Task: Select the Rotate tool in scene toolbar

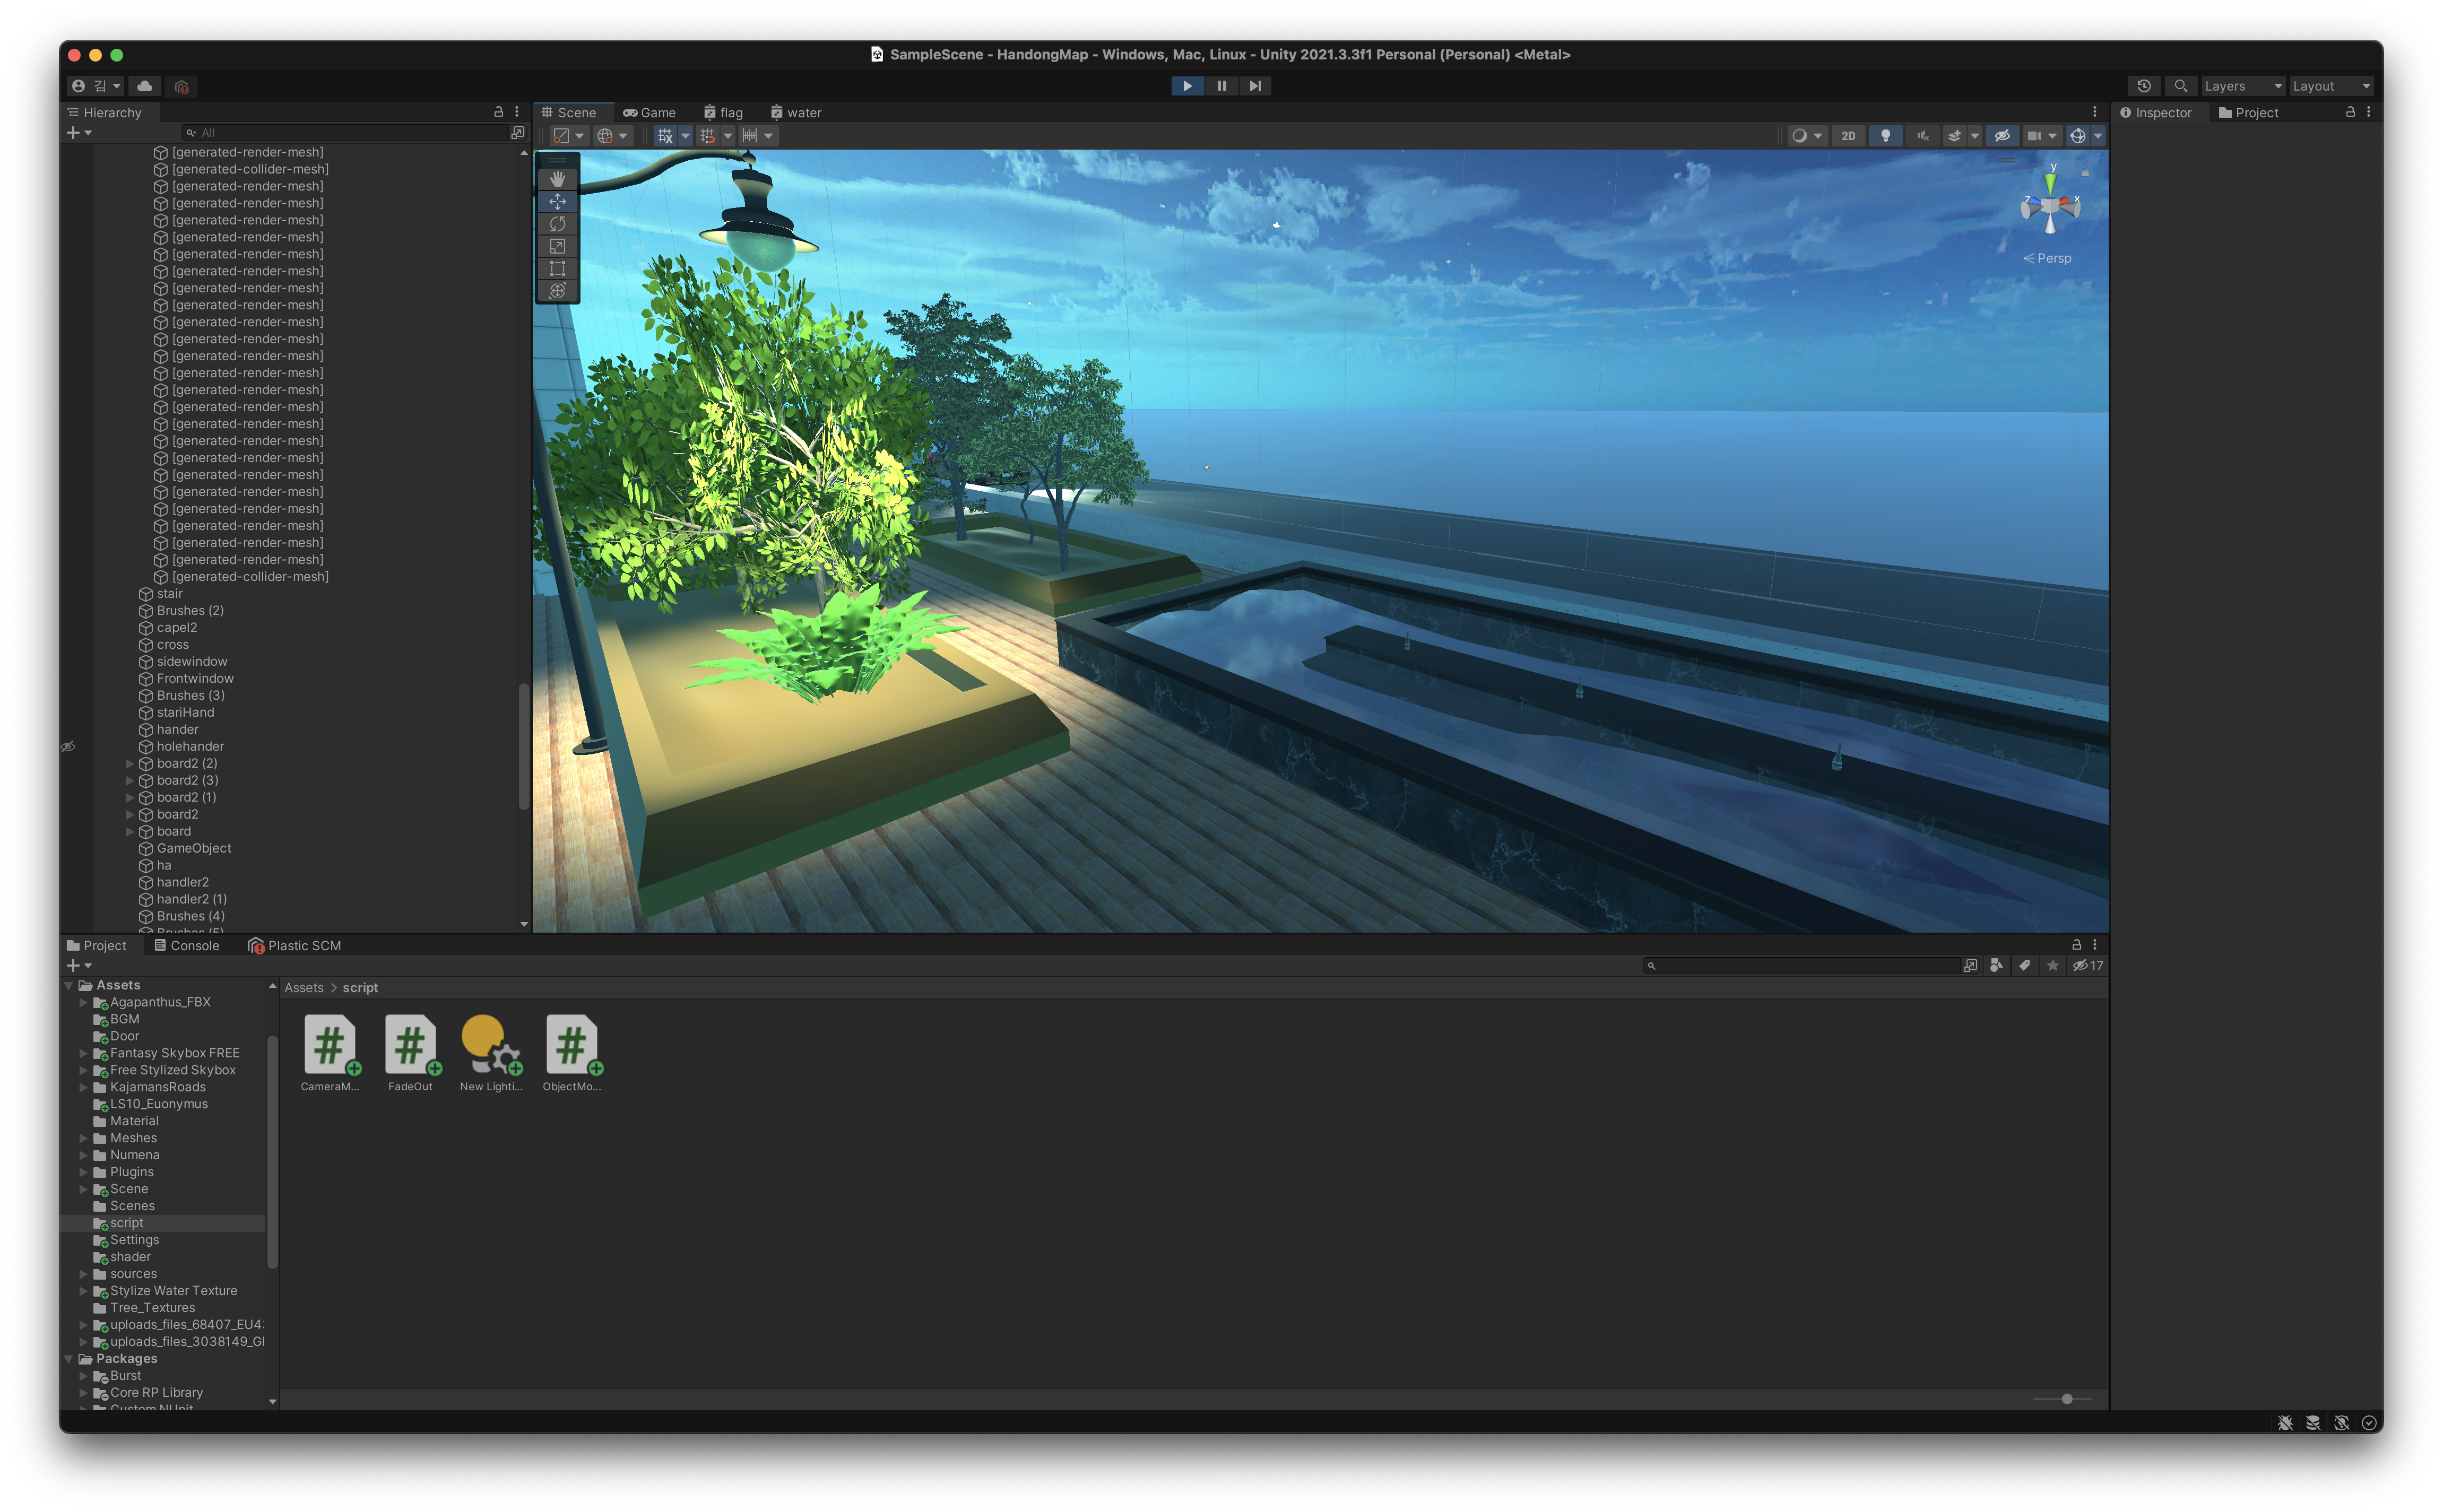Action: coord(557,224)
